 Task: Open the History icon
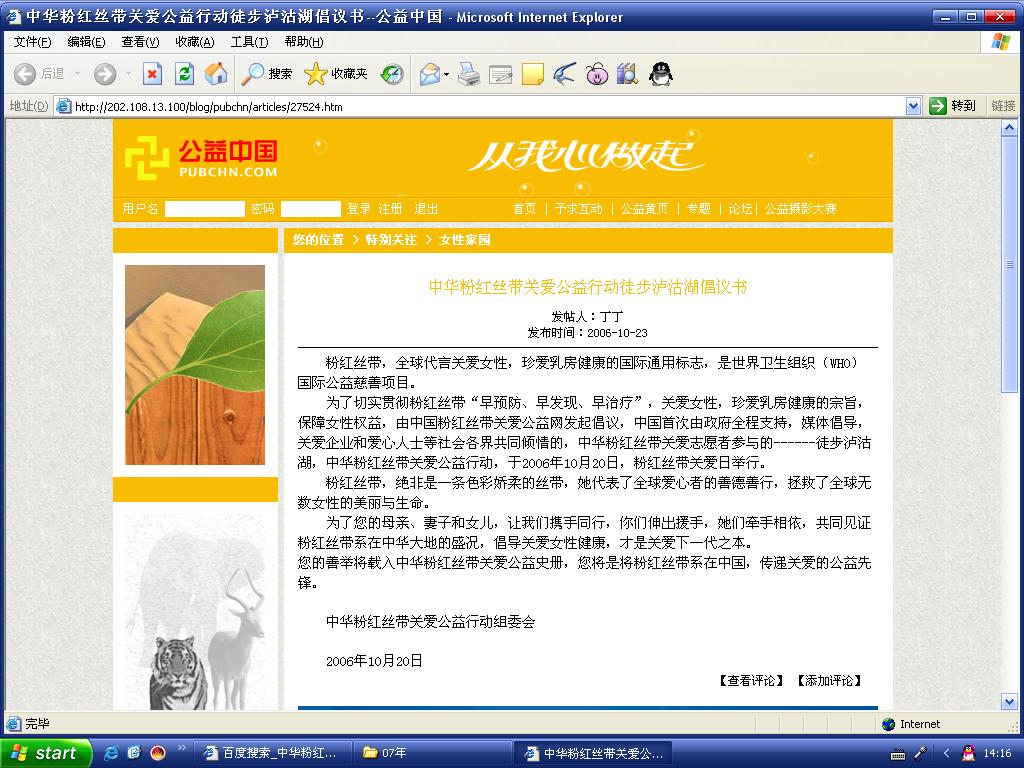392,74
